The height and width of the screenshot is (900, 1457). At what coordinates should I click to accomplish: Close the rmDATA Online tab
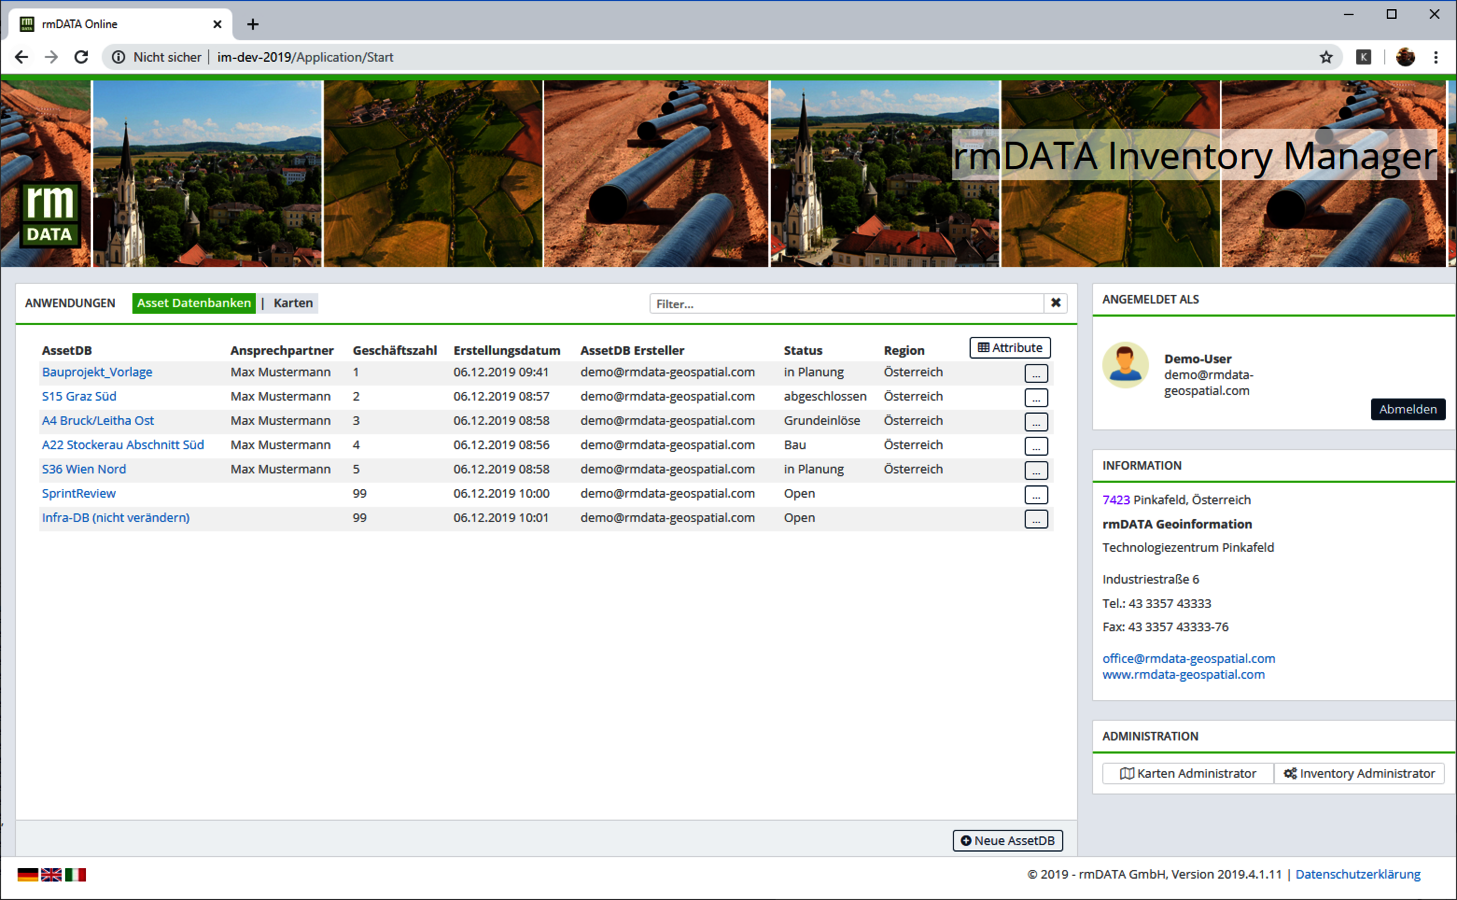click(217, 24)
